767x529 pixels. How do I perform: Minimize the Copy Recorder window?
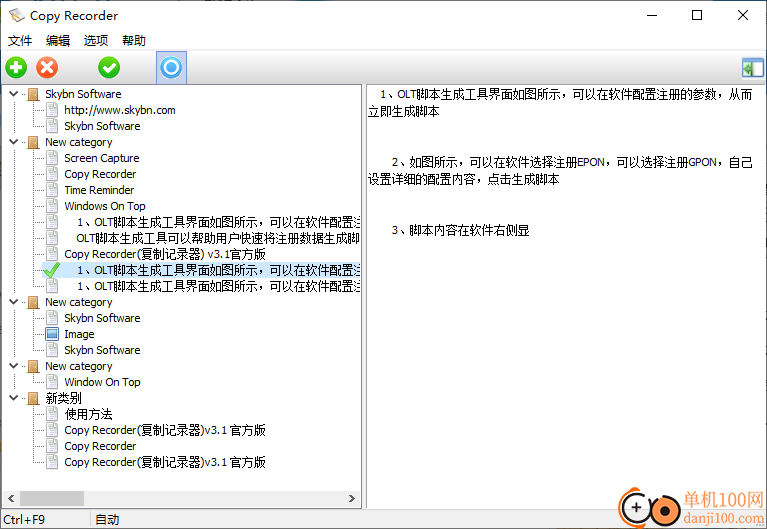(652, 15)
